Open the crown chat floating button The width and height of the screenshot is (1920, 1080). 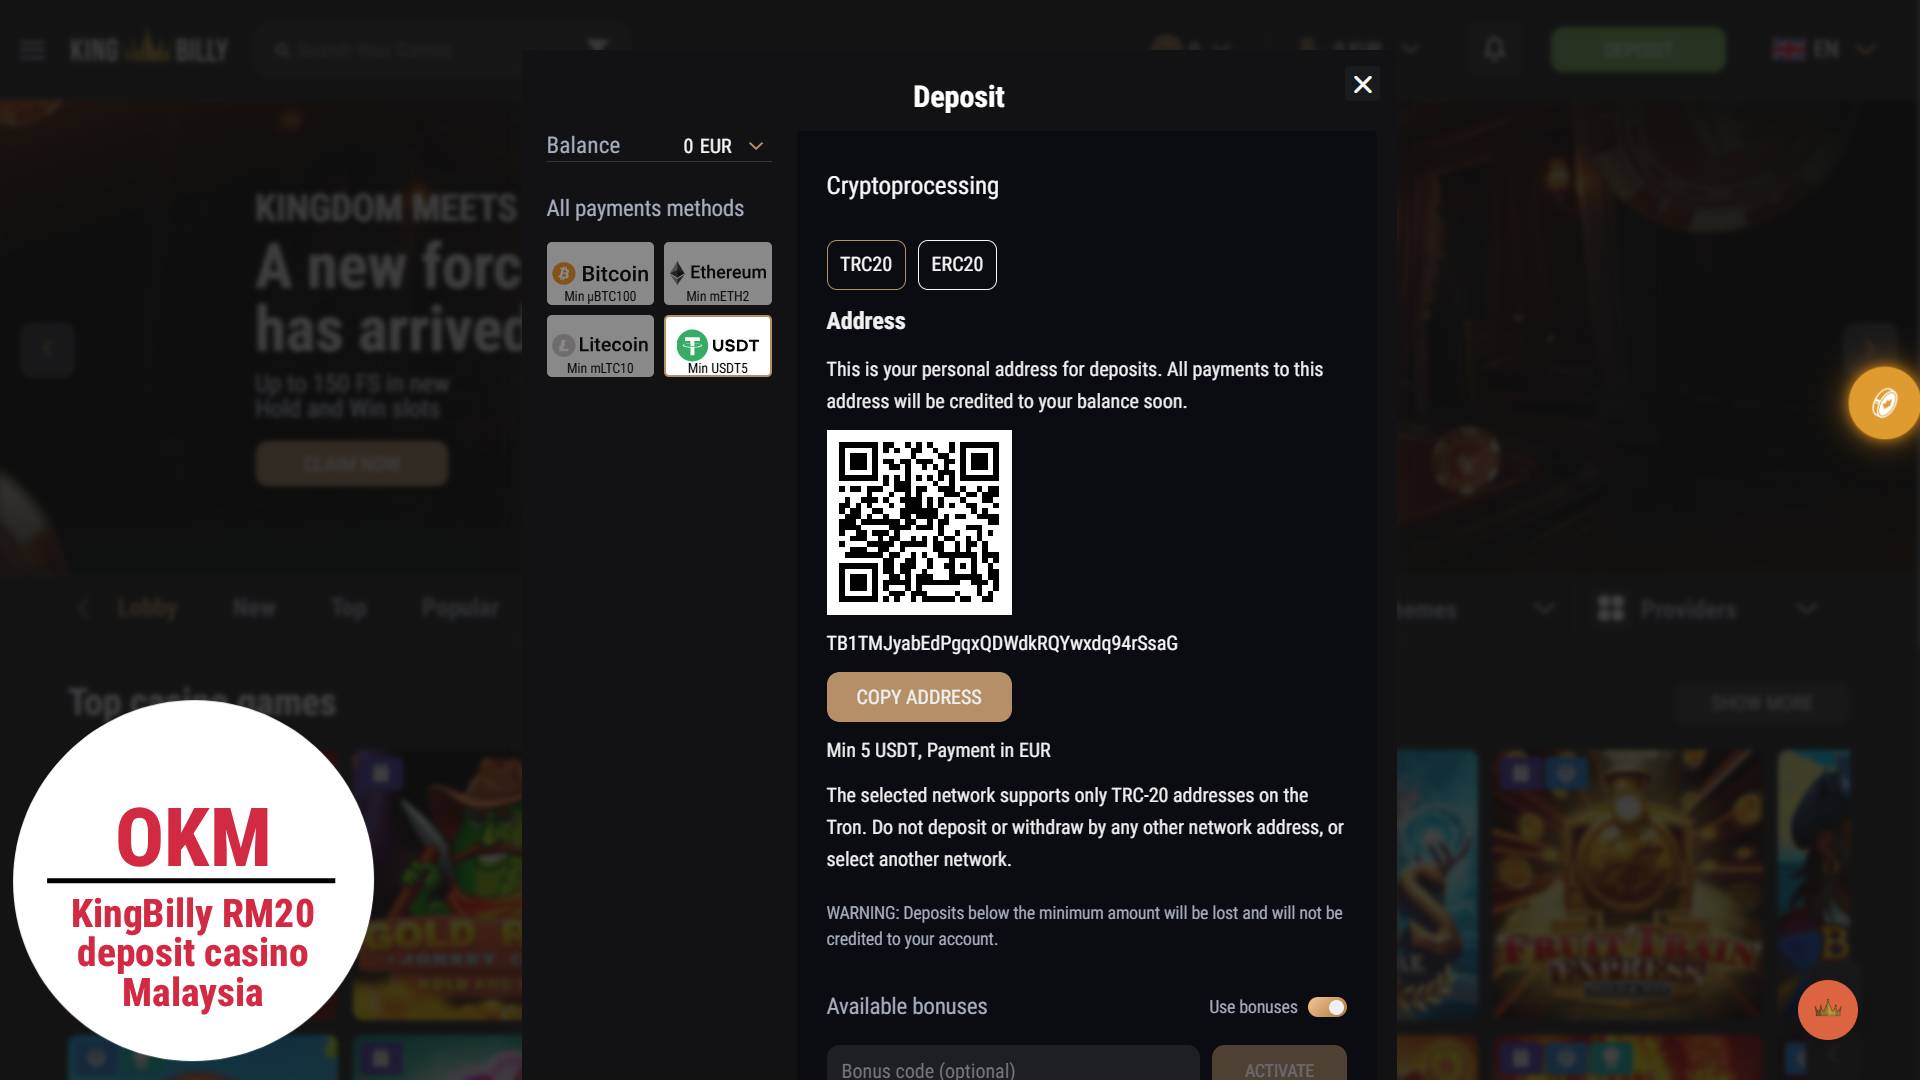1828,1010
